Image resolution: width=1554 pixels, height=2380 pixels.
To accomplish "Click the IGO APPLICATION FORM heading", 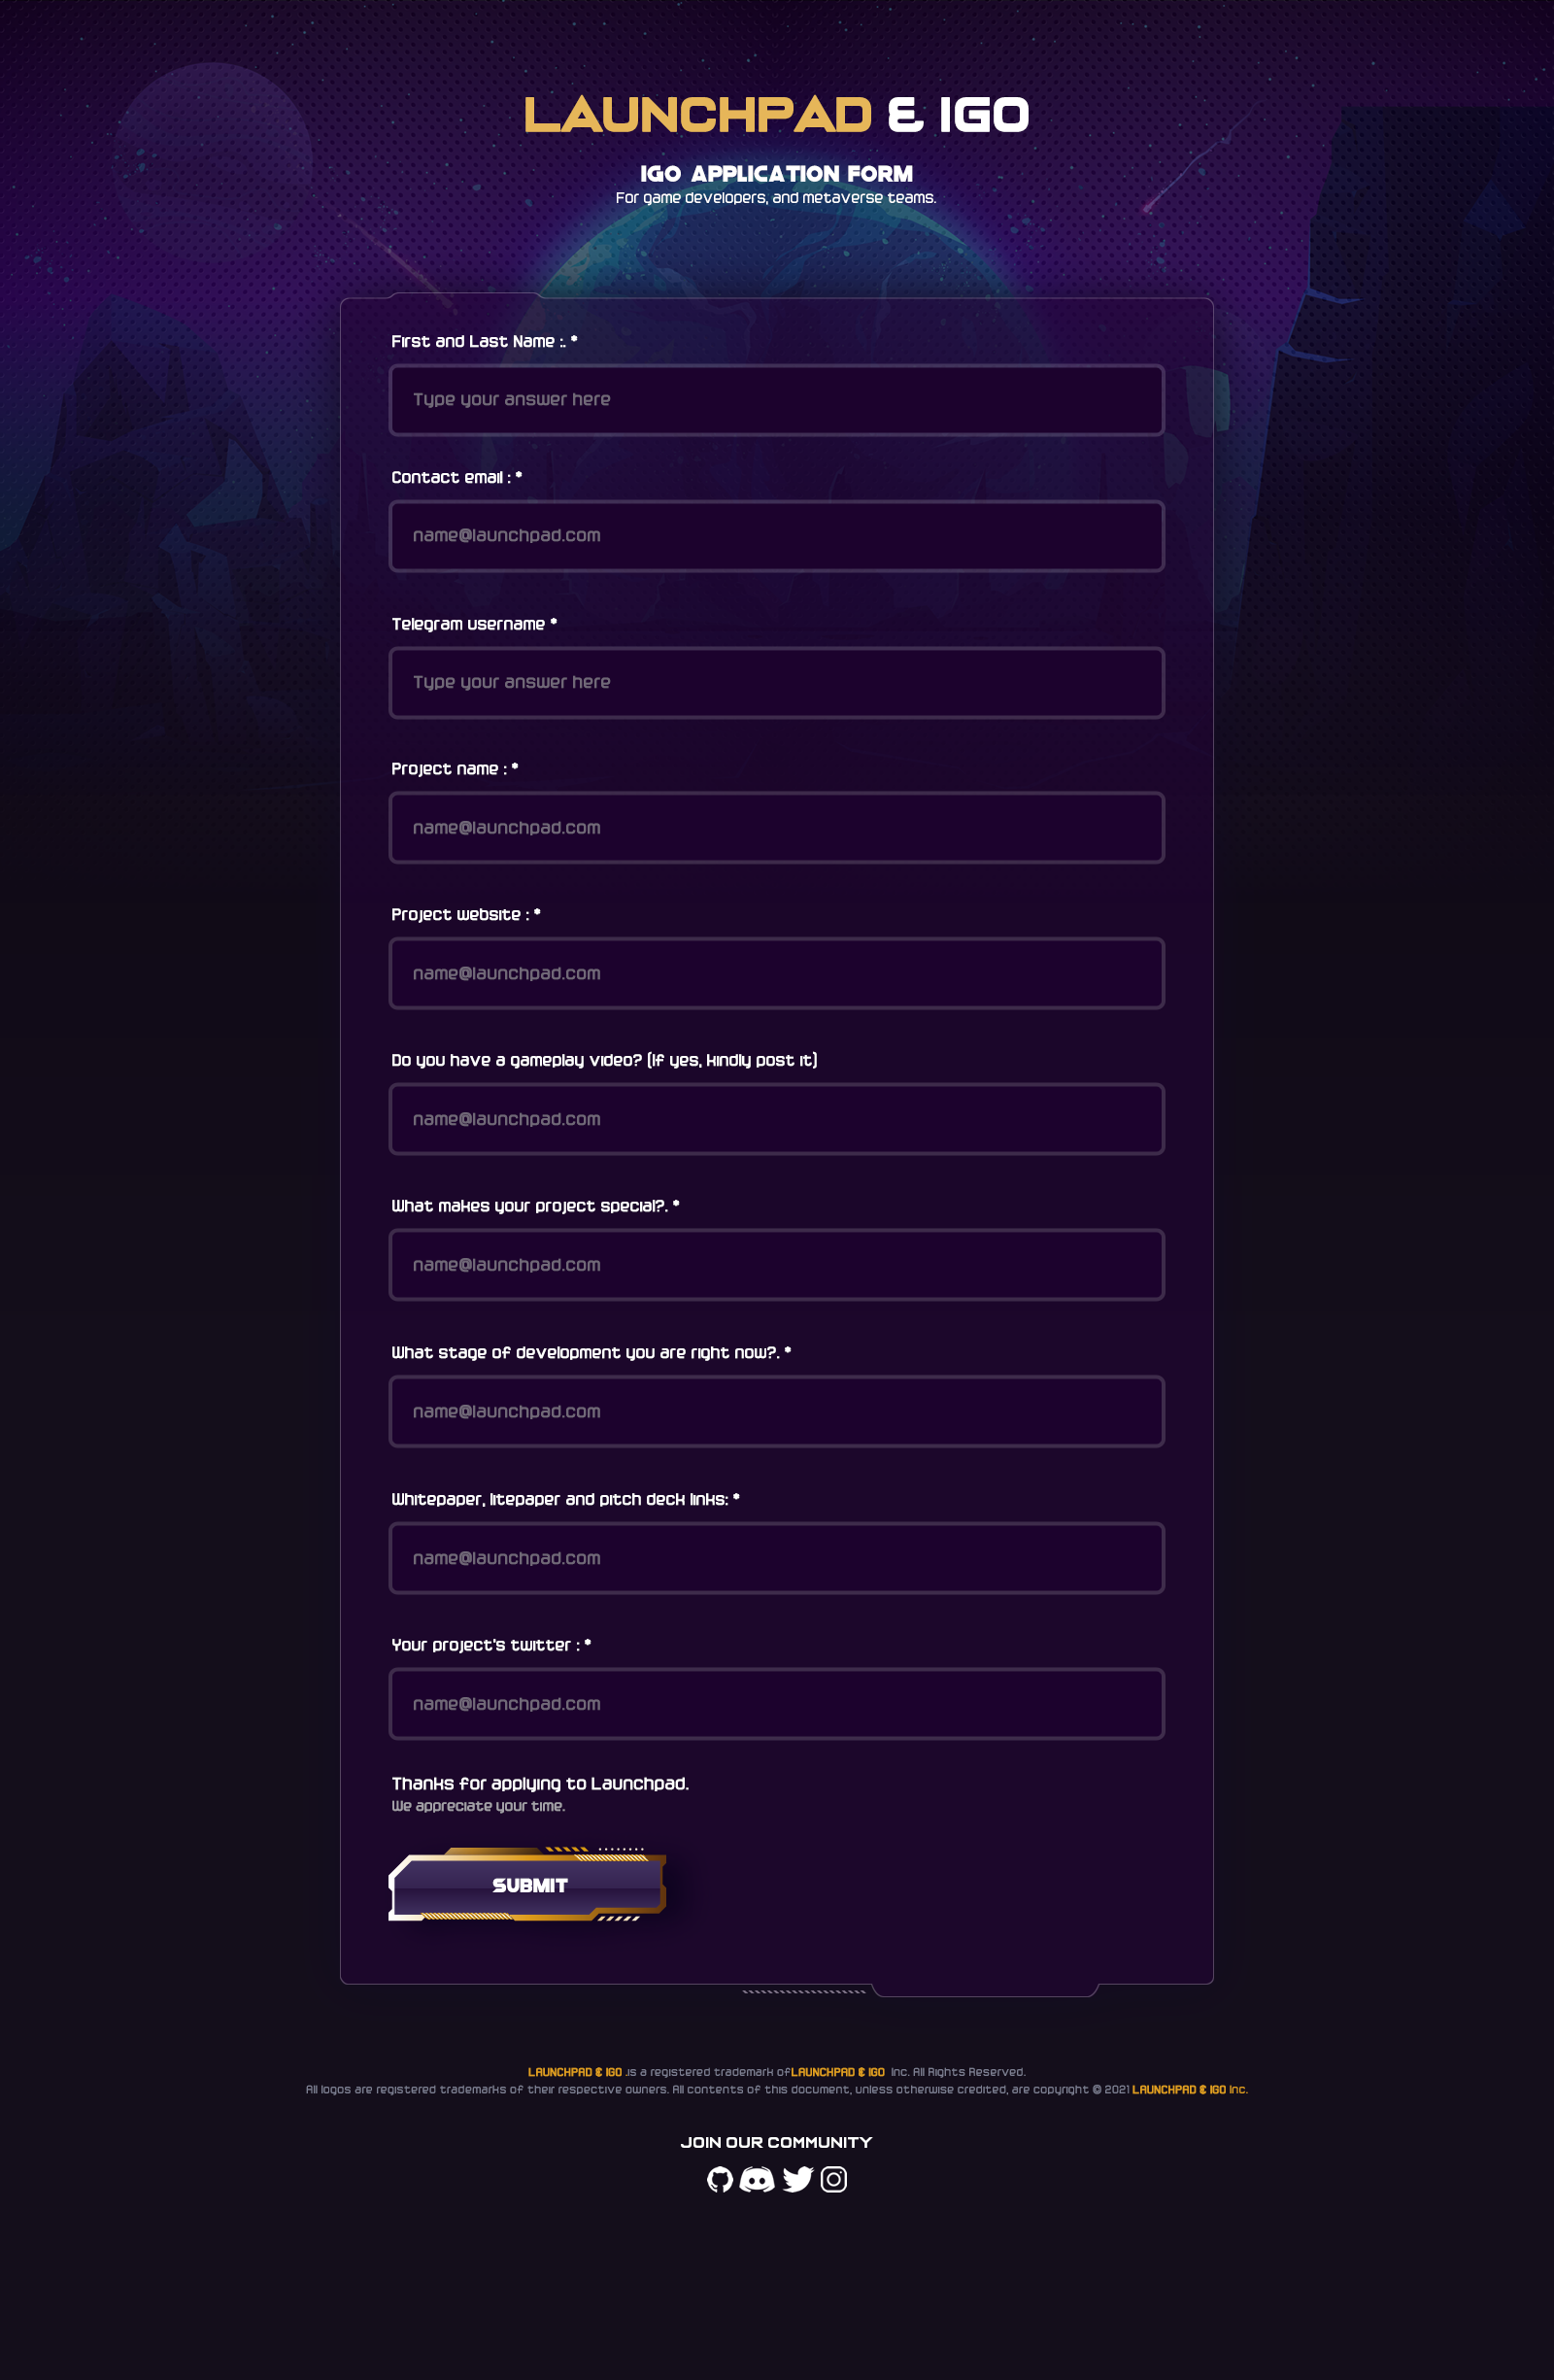I will pyautogui.click(x=776, y=174).
